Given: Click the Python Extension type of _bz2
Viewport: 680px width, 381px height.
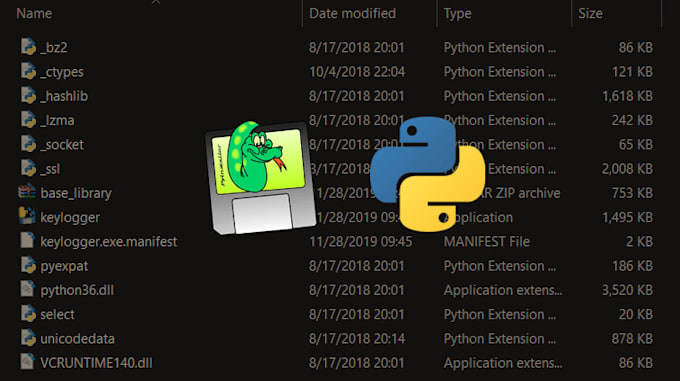Looking at the screenshot, I should point(500,48).
